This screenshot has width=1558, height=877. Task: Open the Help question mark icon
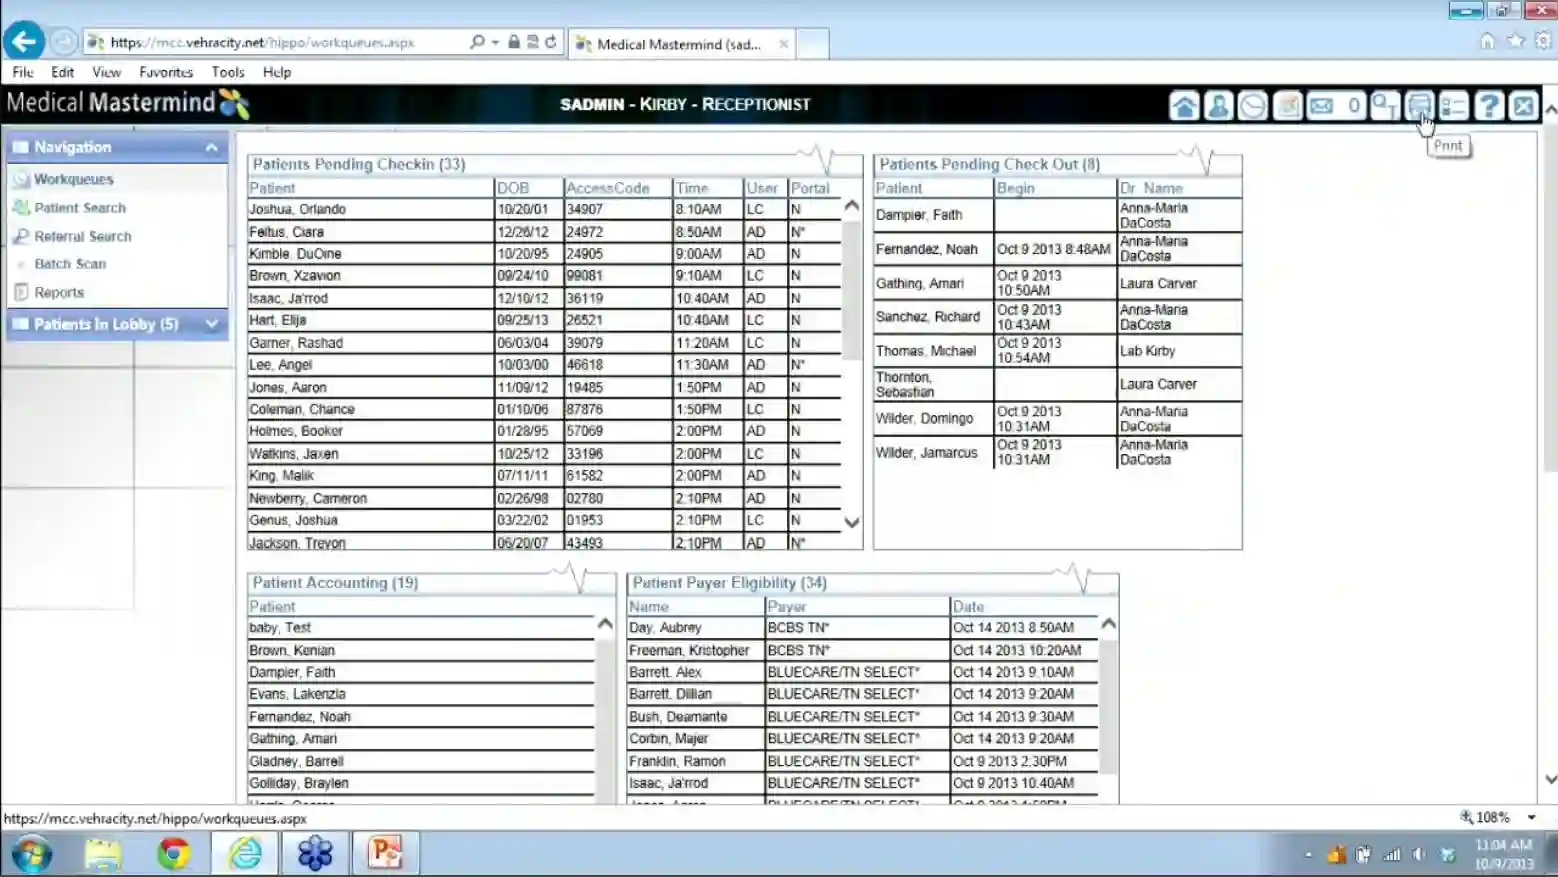[1489, 105]
